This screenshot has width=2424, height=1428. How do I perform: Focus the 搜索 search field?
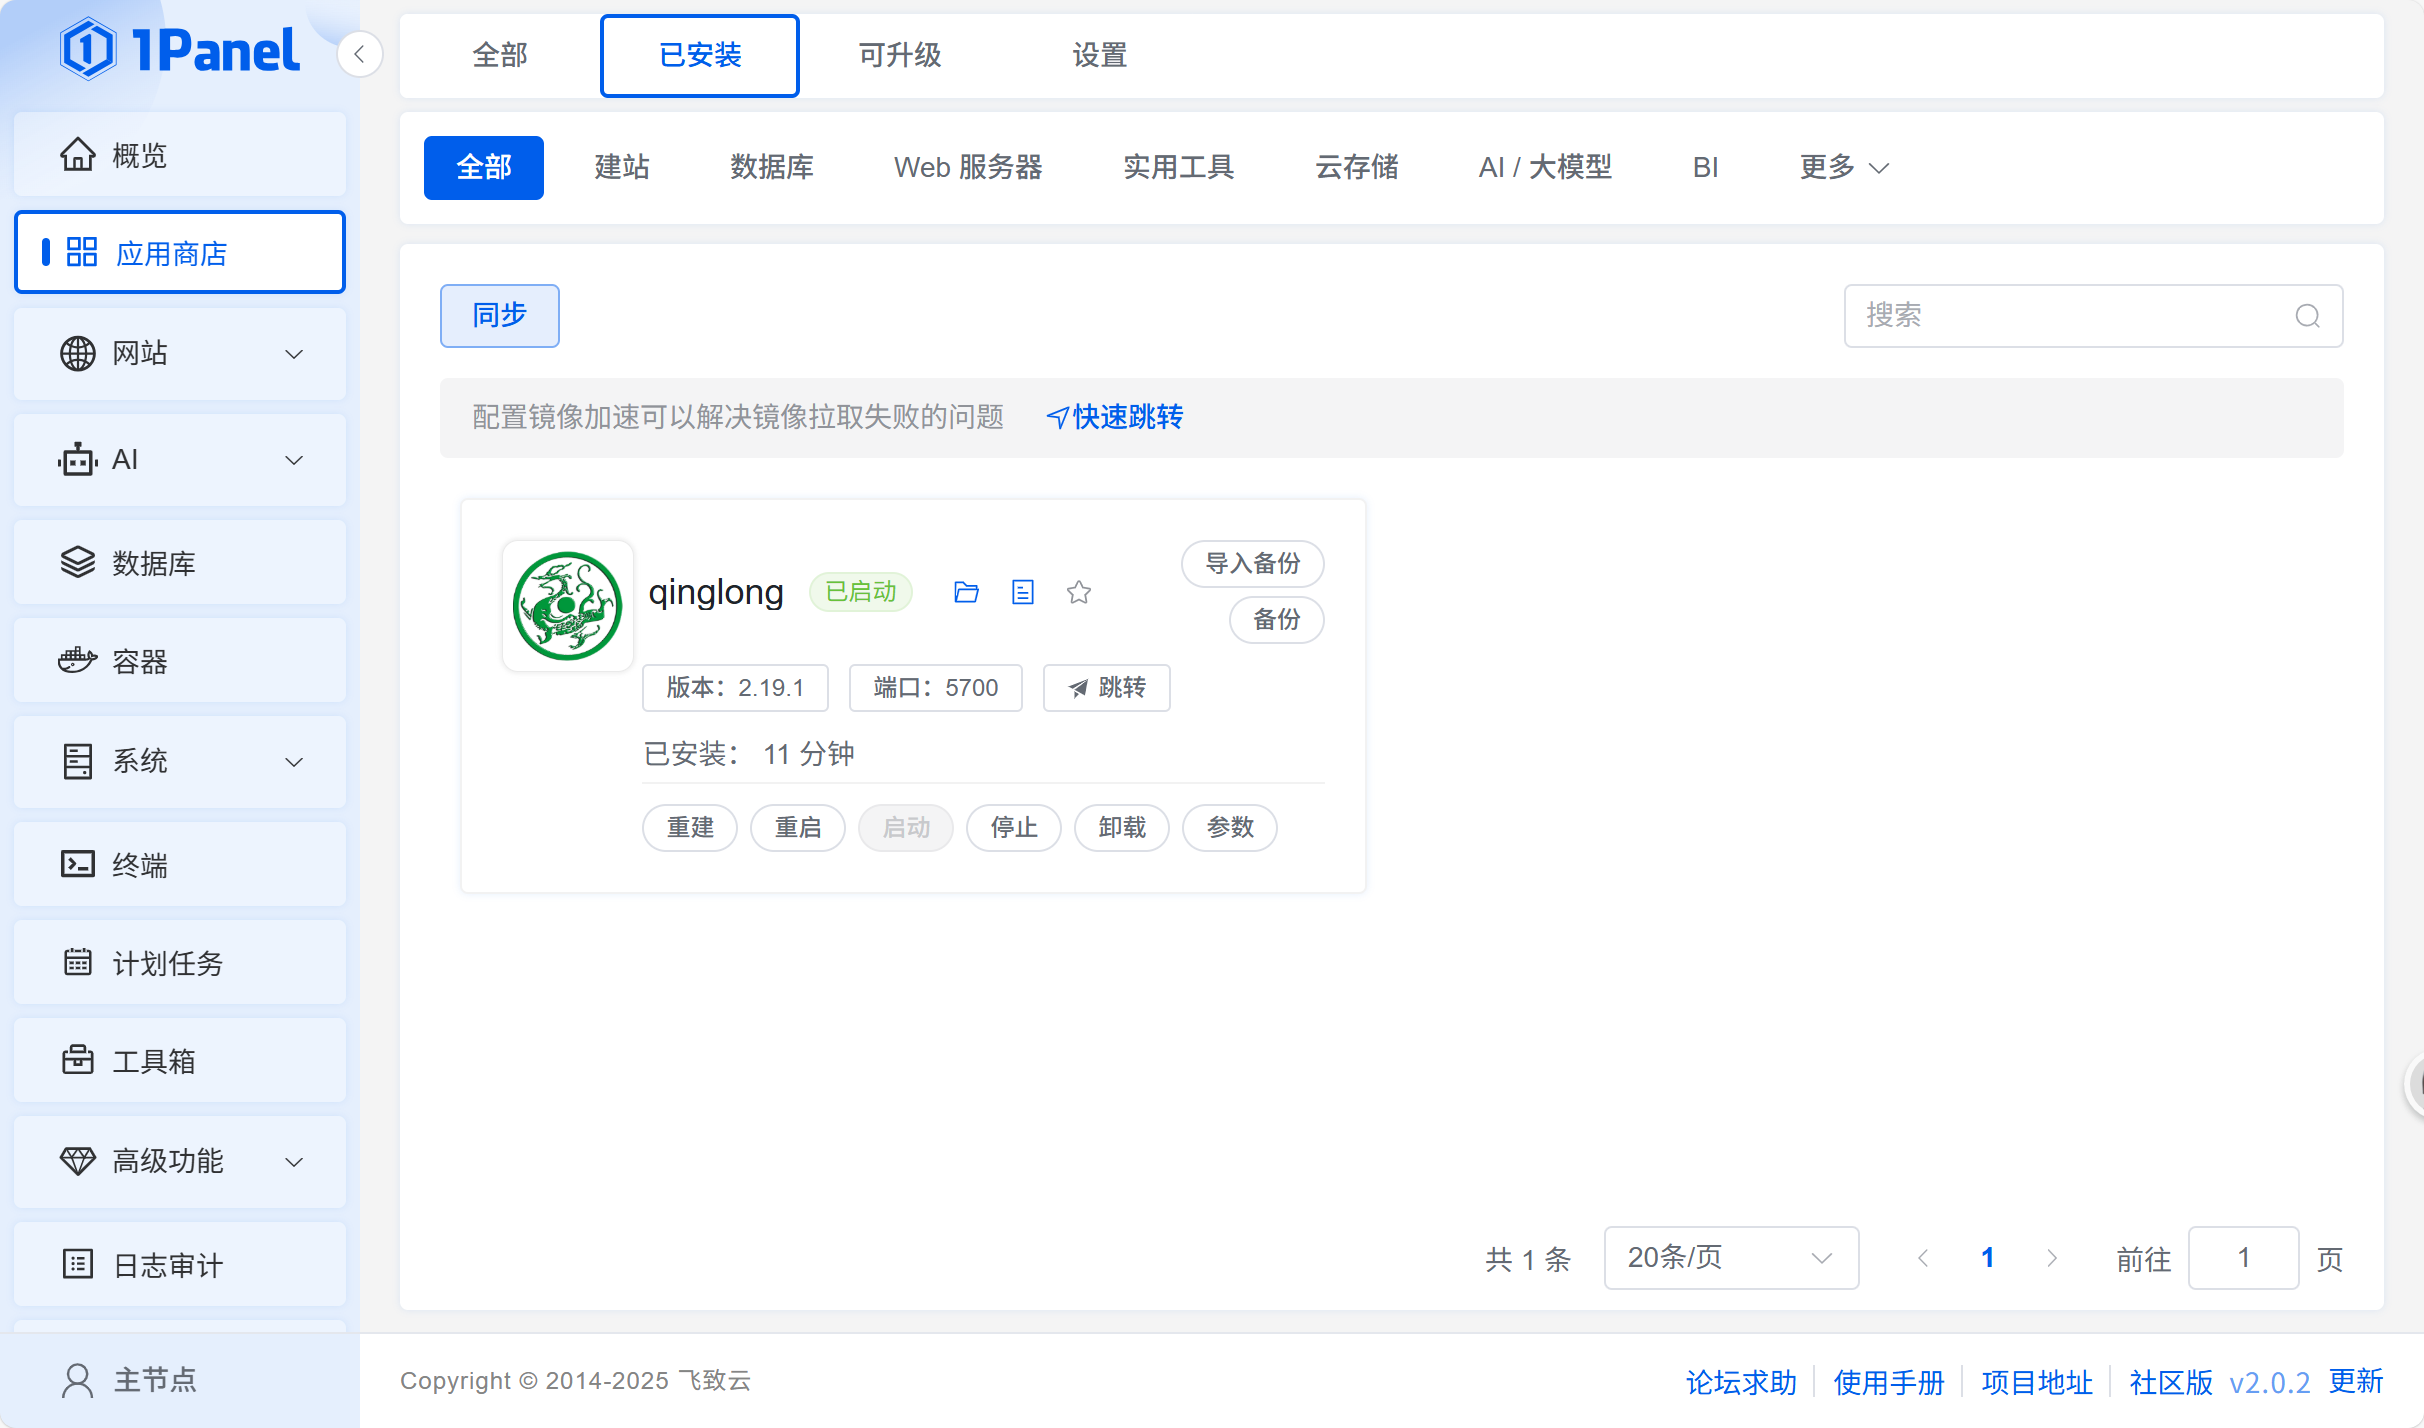pos(2093,316)
